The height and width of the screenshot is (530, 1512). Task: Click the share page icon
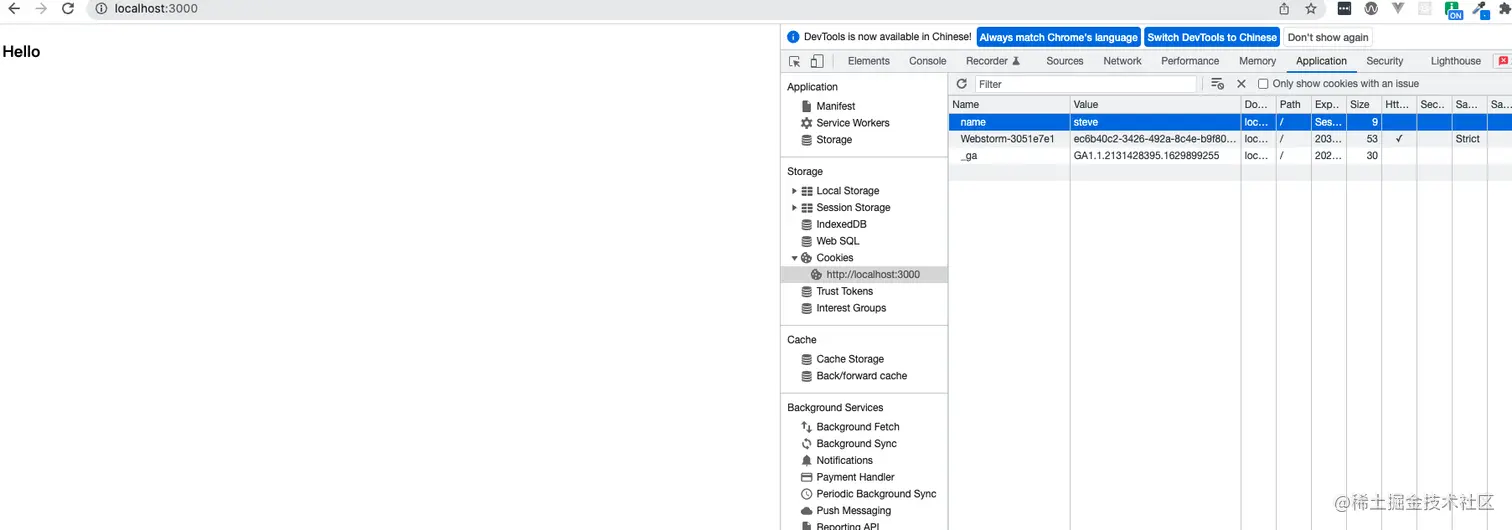[1284, 8]
